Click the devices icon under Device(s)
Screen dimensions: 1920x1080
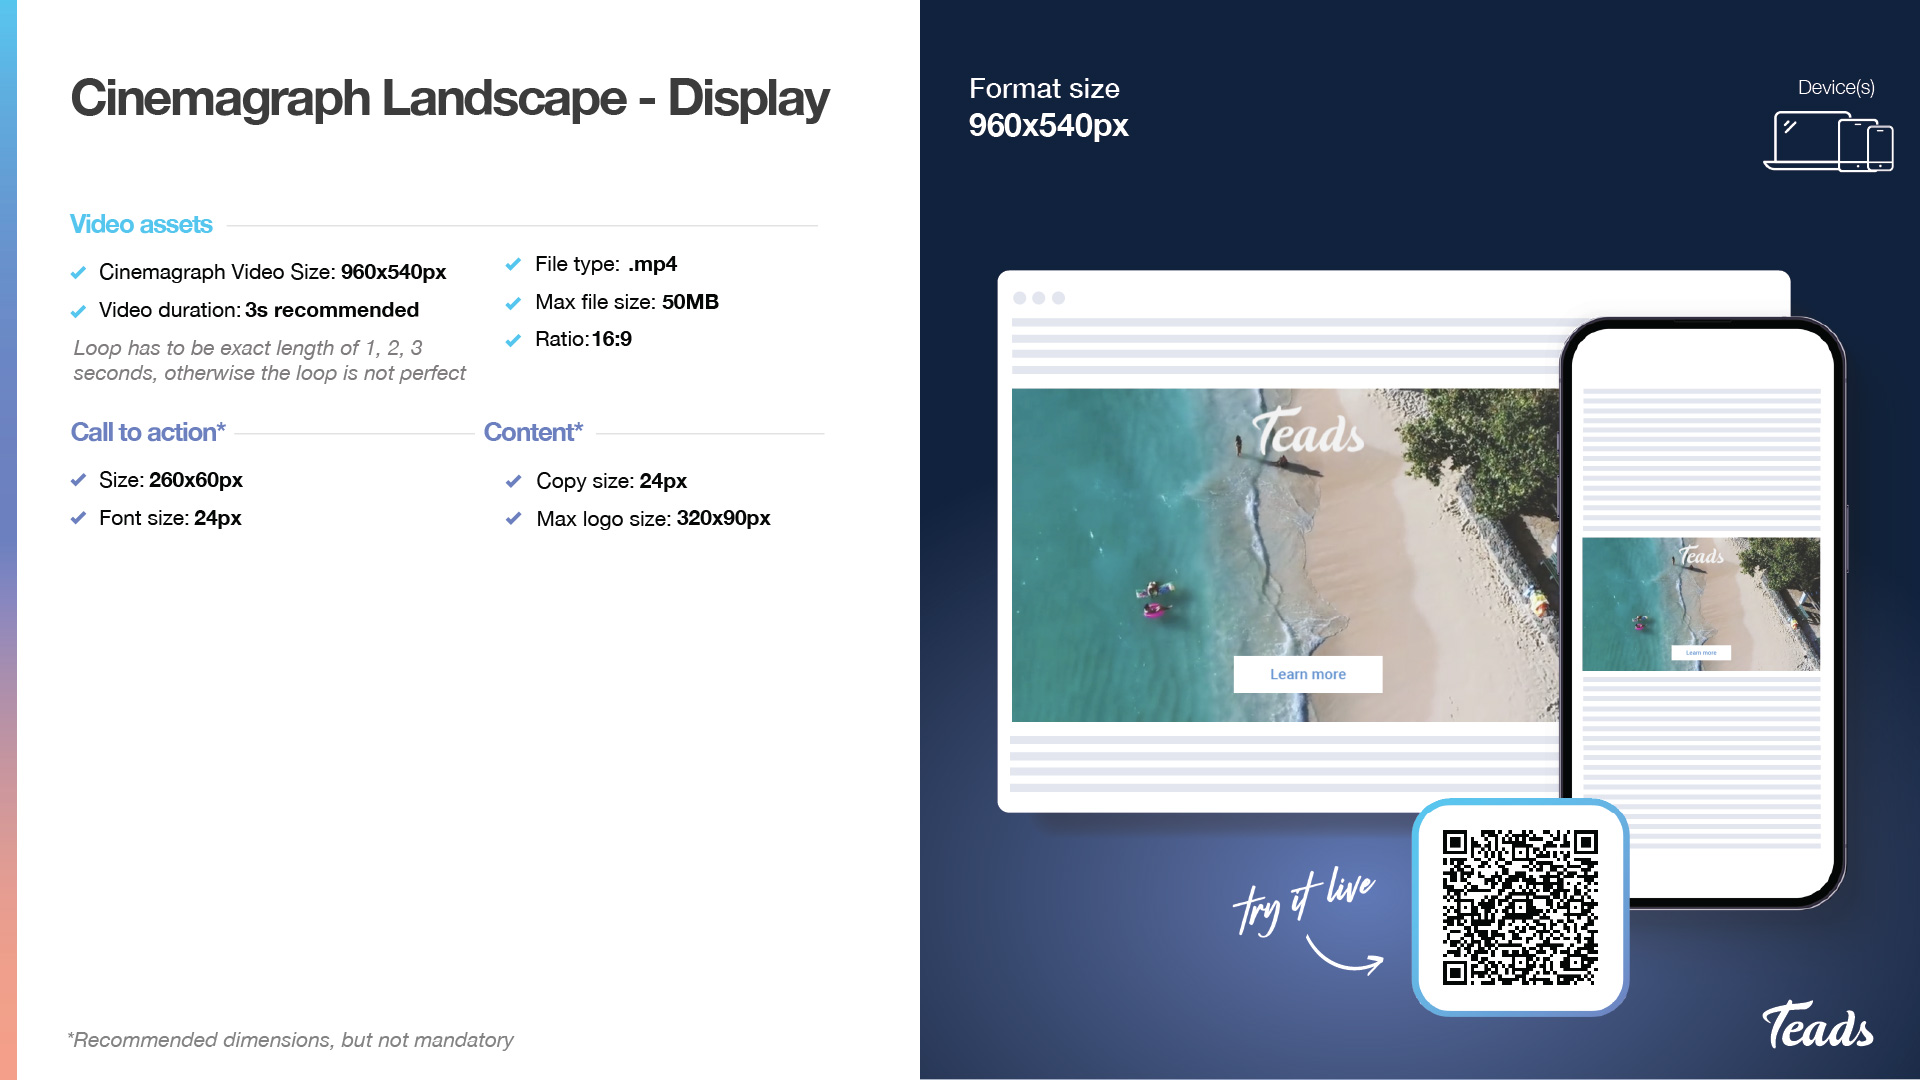(1828, 141)
